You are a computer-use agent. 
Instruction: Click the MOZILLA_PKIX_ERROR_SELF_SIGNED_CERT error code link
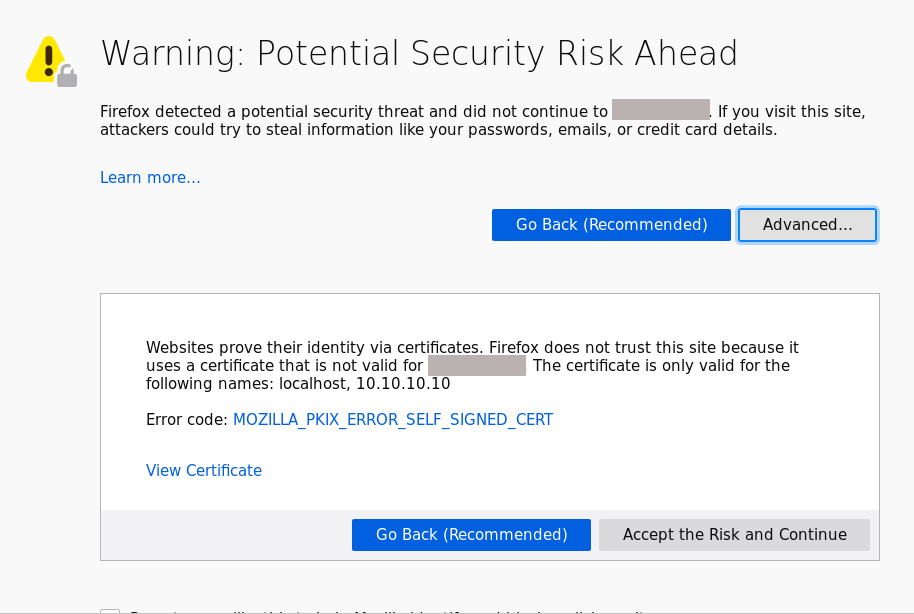tap(392, 420)
